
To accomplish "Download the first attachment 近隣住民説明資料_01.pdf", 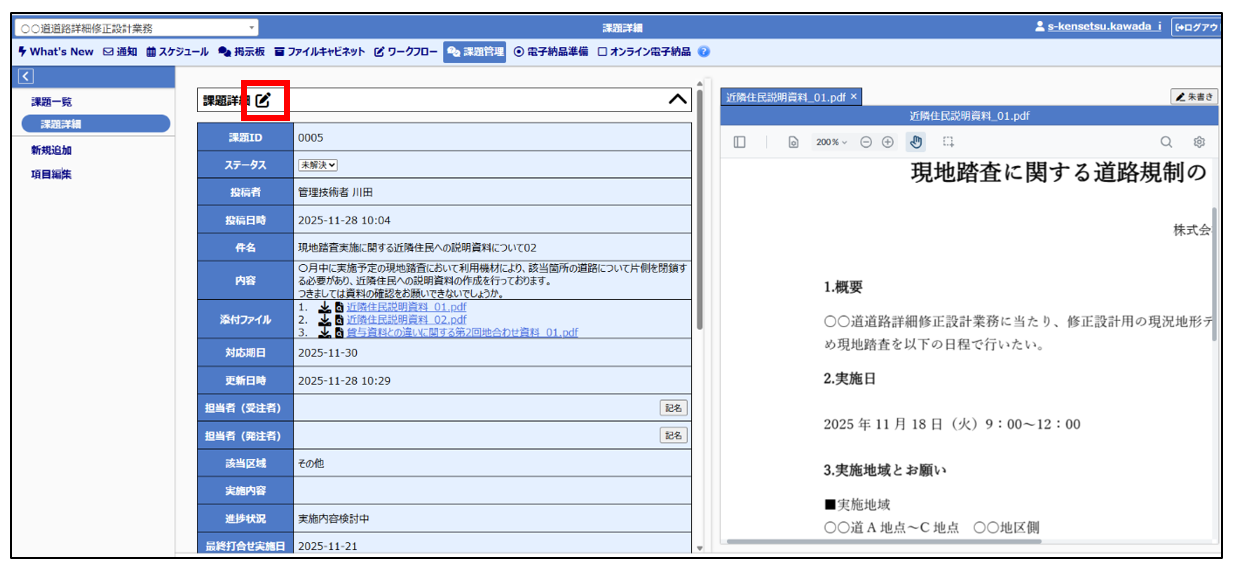I will click(x=324, y=308).
